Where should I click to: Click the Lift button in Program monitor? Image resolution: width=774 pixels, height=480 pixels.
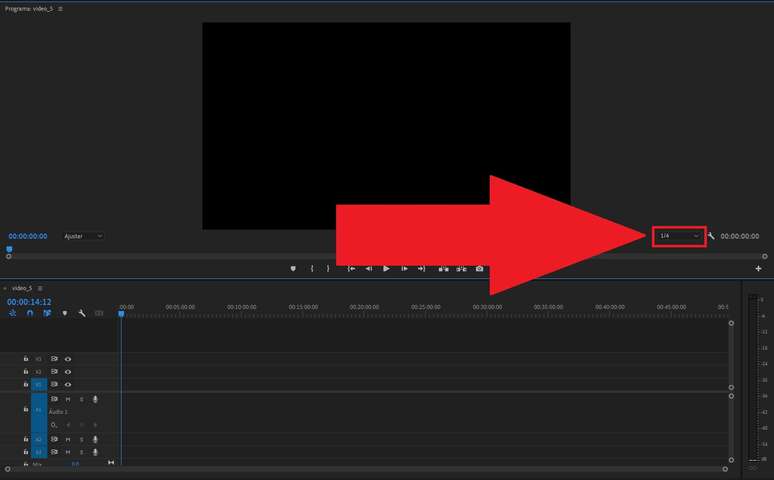(x=444, y=269)
